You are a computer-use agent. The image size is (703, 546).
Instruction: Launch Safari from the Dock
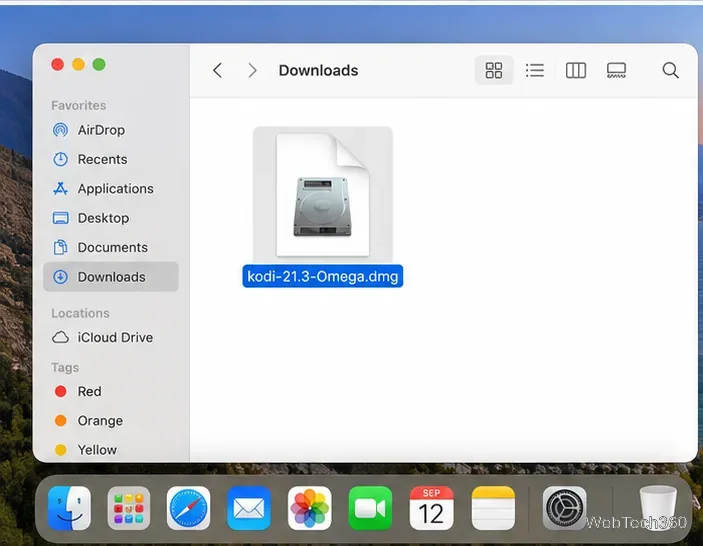(x=189, y=508)
